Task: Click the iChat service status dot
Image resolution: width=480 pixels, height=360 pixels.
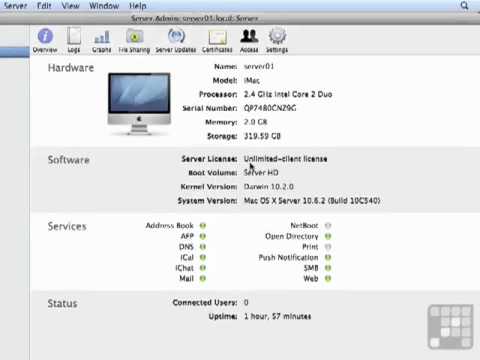Action: (x=203, y=268)
